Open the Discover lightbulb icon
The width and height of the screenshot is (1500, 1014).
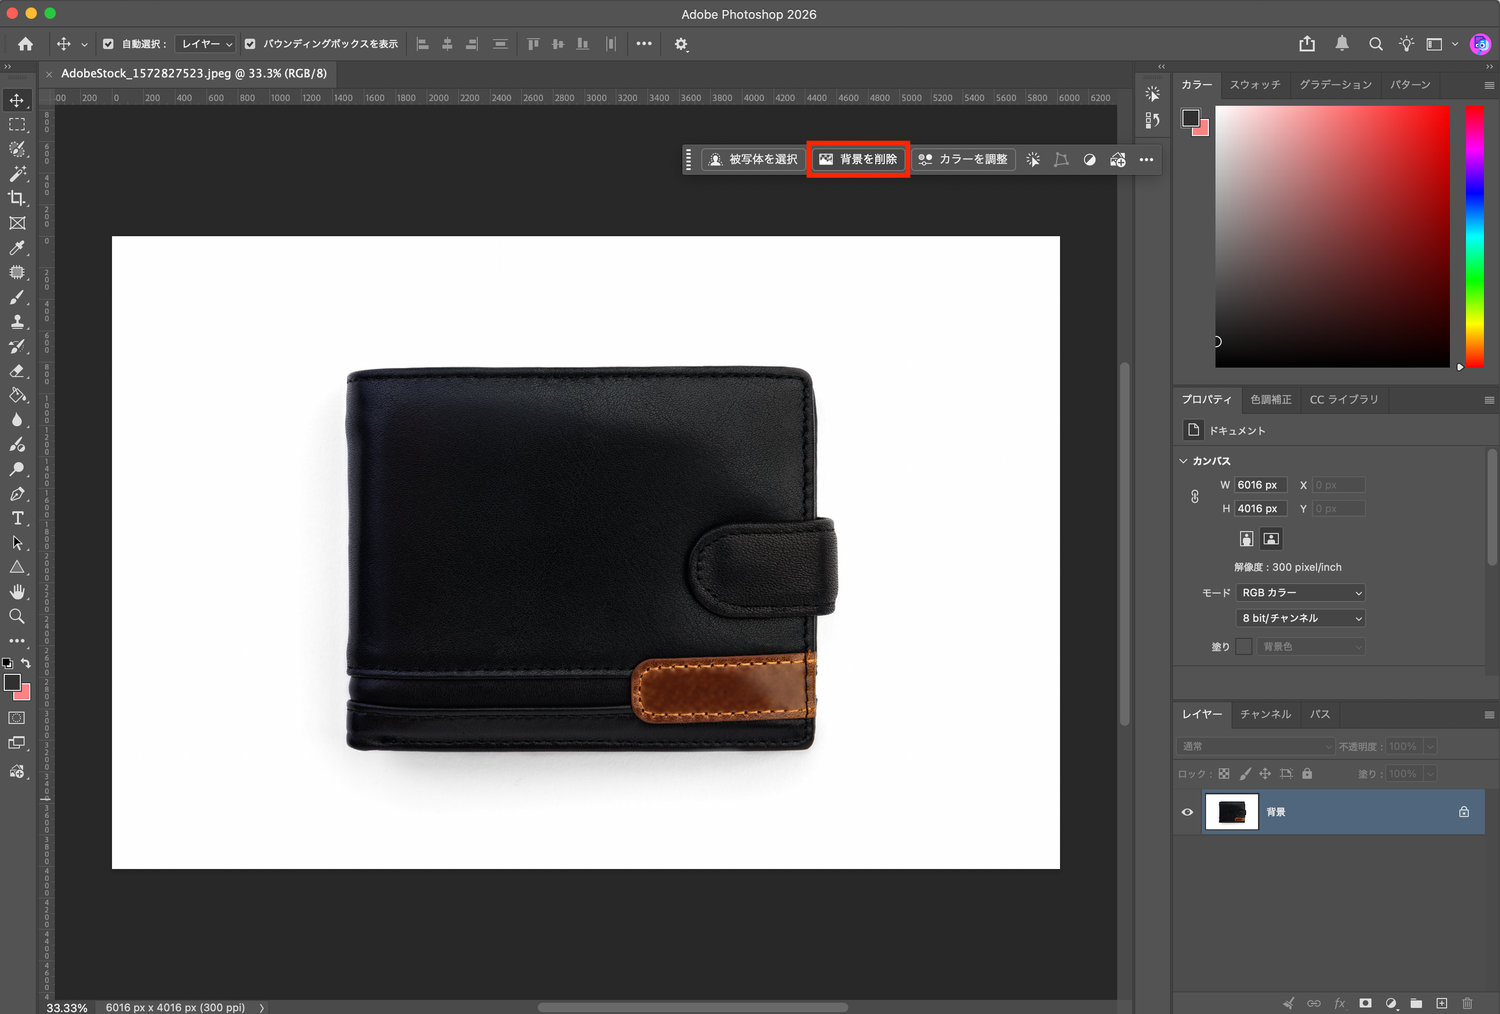click(x=1407, y=44)
